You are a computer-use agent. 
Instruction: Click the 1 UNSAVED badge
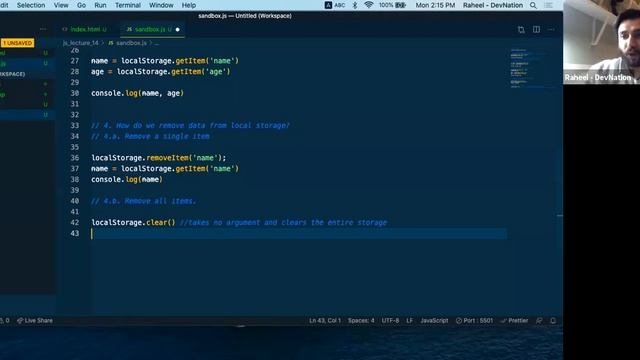(17, 43)
